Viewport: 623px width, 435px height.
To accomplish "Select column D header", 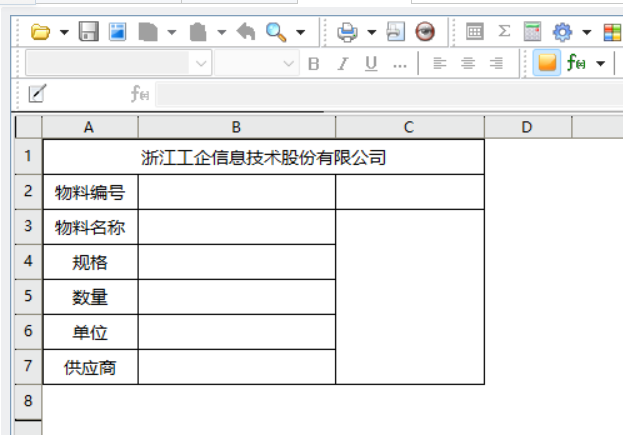I will 528,127.
